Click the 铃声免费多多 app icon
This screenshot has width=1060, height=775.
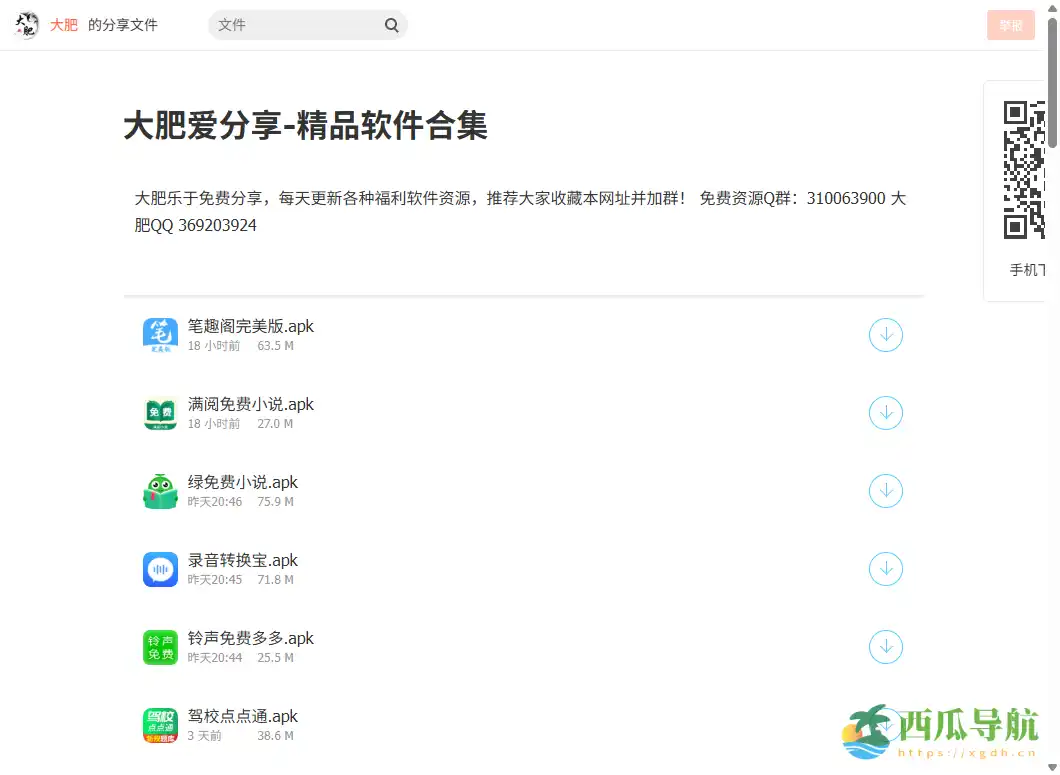point(160,647)
